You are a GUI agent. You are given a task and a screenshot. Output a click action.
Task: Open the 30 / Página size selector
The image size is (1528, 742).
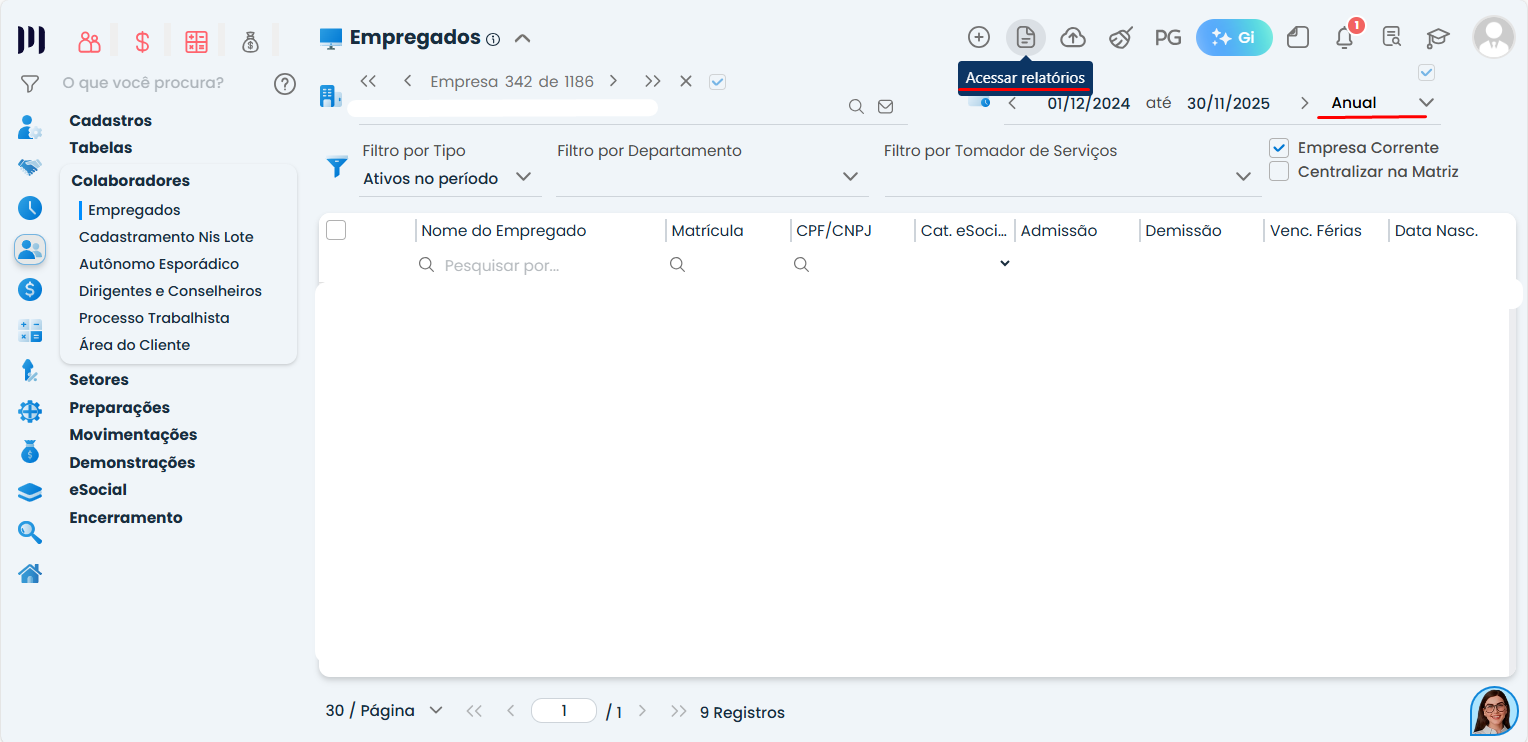coord(383,711)
